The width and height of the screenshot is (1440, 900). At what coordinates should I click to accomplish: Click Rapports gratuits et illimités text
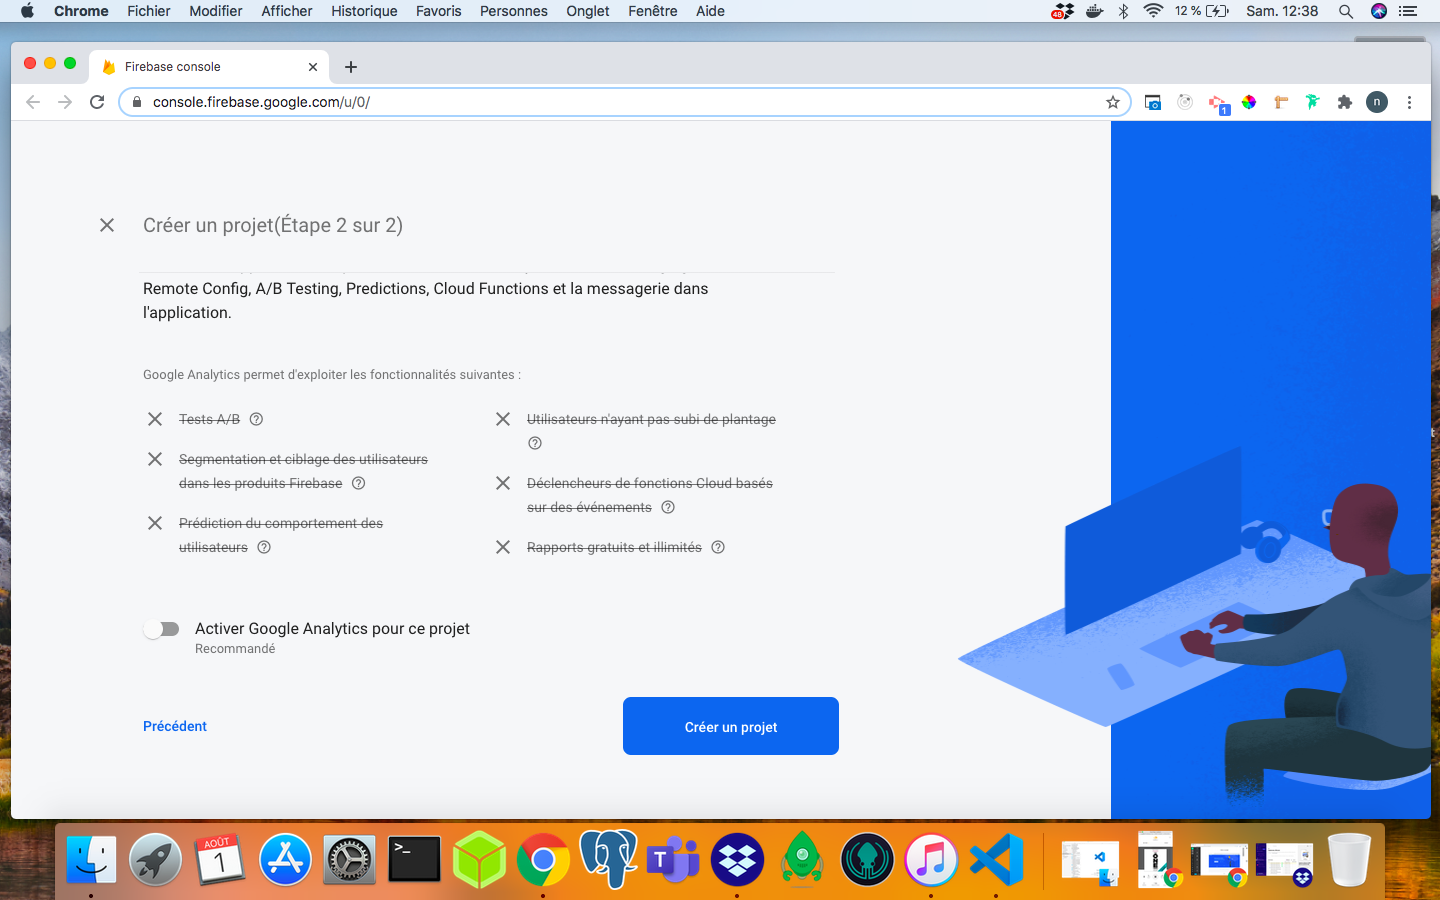(x=614, y=547)
